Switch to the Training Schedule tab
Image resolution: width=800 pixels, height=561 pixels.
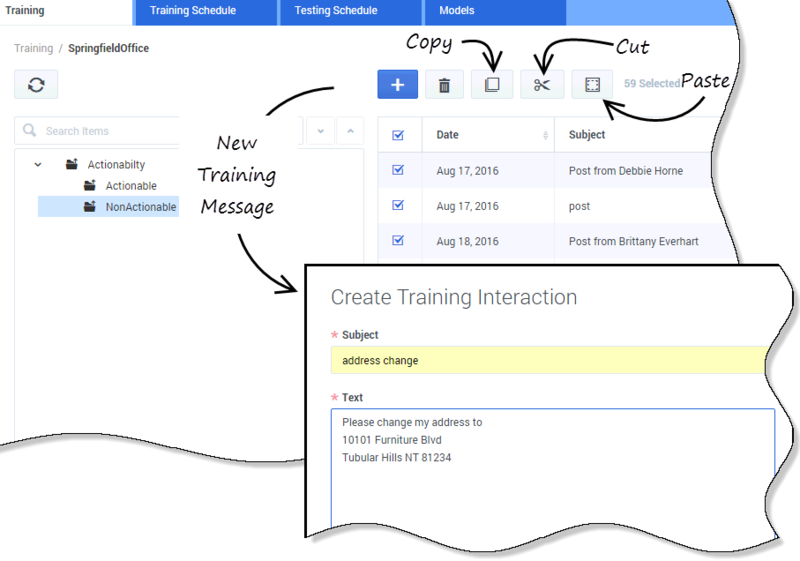(x=192, y=11)
